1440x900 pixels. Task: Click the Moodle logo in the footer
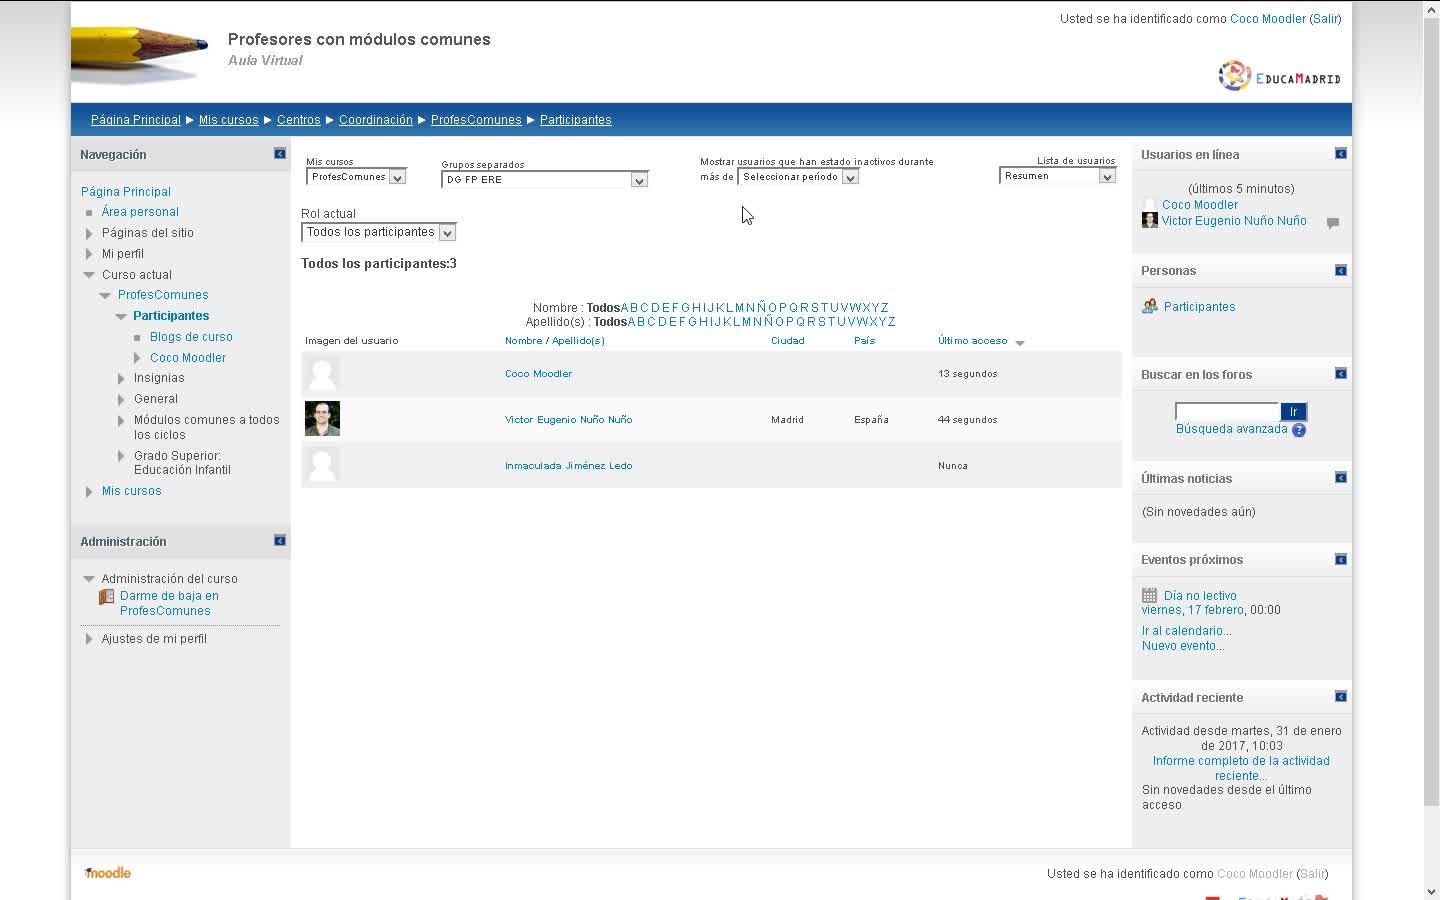(x=108, y=873)
